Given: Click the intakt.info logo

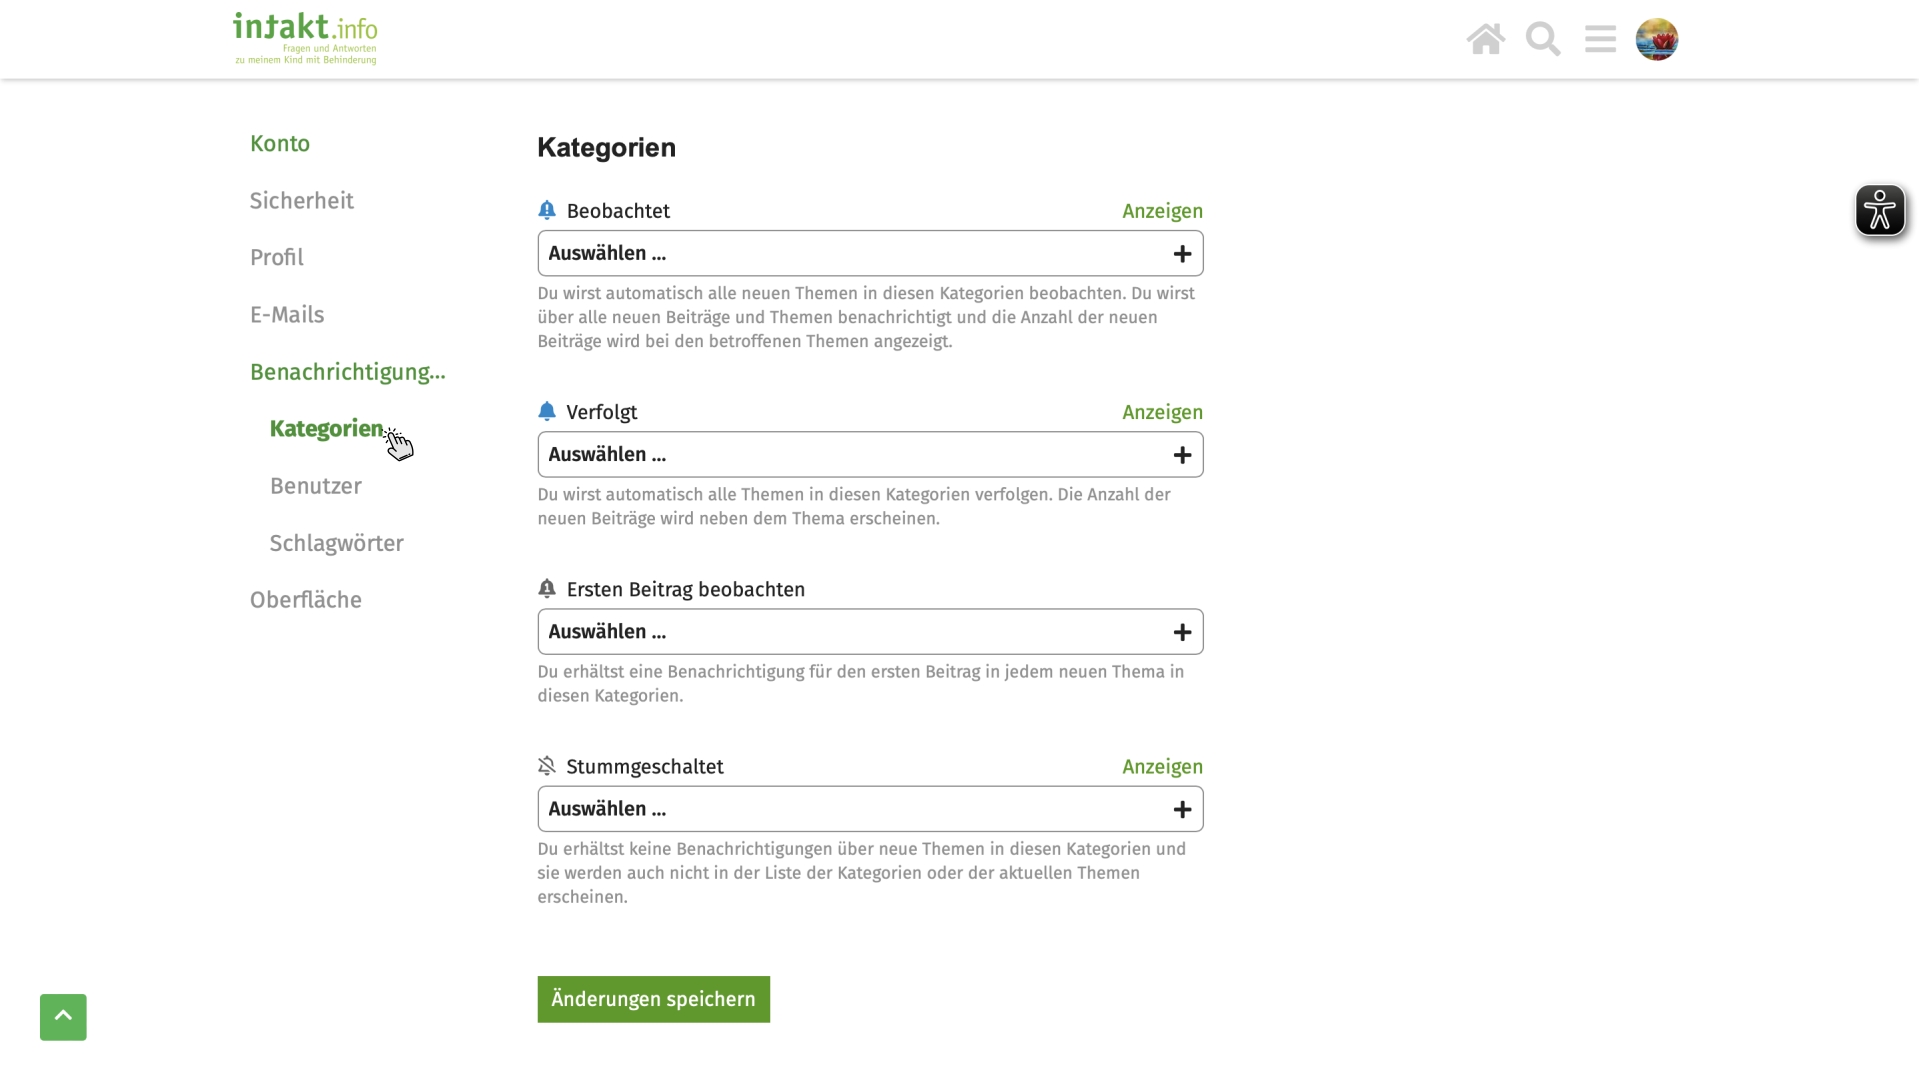Looking at the screenshot, I should pos(305,39).
